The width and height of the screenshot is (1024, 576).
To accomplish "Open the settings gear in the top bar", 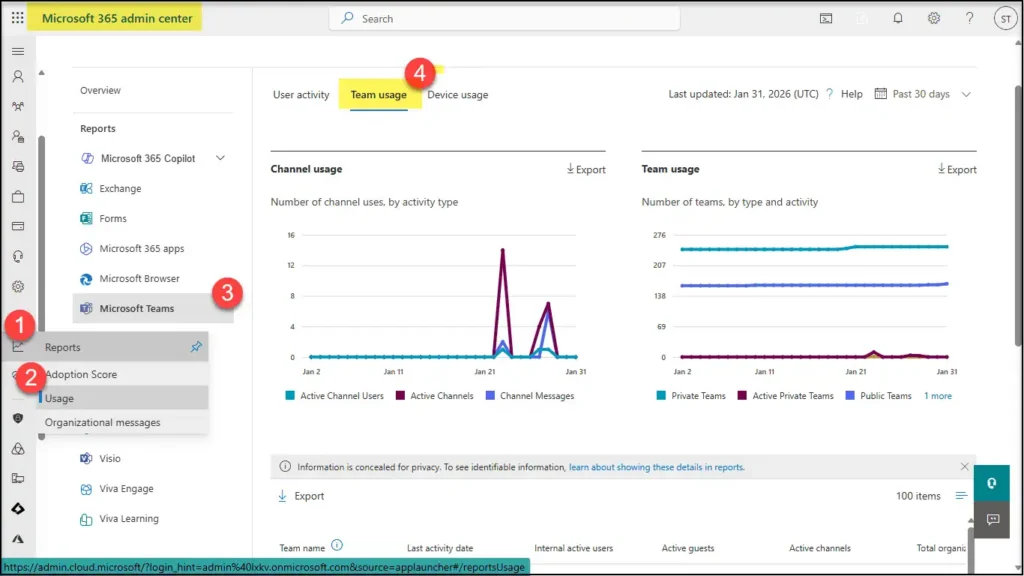I will click(x=933, y=18).
